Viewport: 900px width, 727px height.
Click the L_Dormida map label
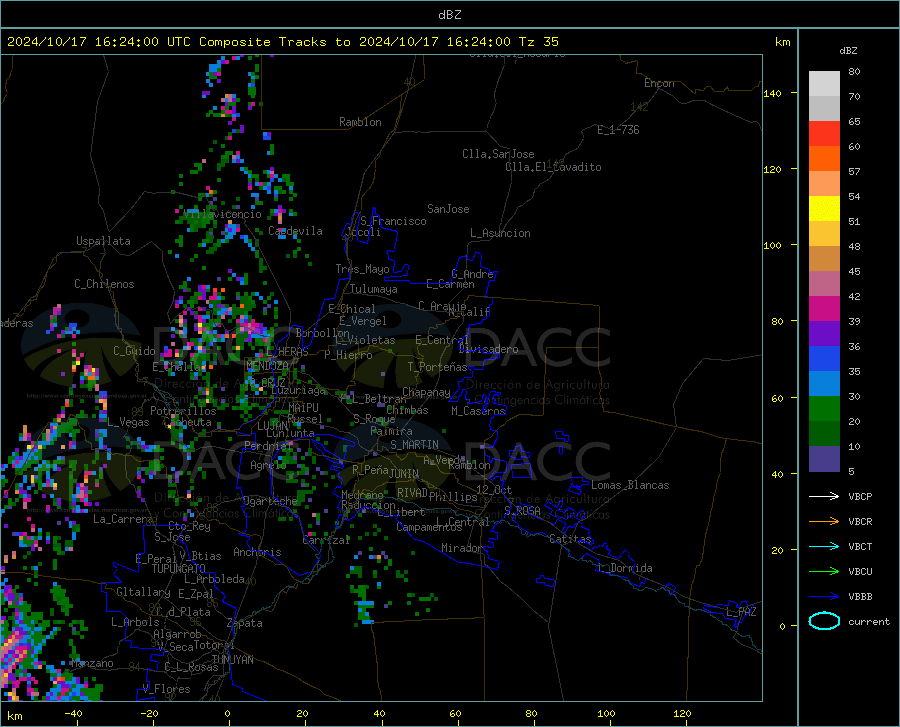pyautogui.click(x=625, y=568)
